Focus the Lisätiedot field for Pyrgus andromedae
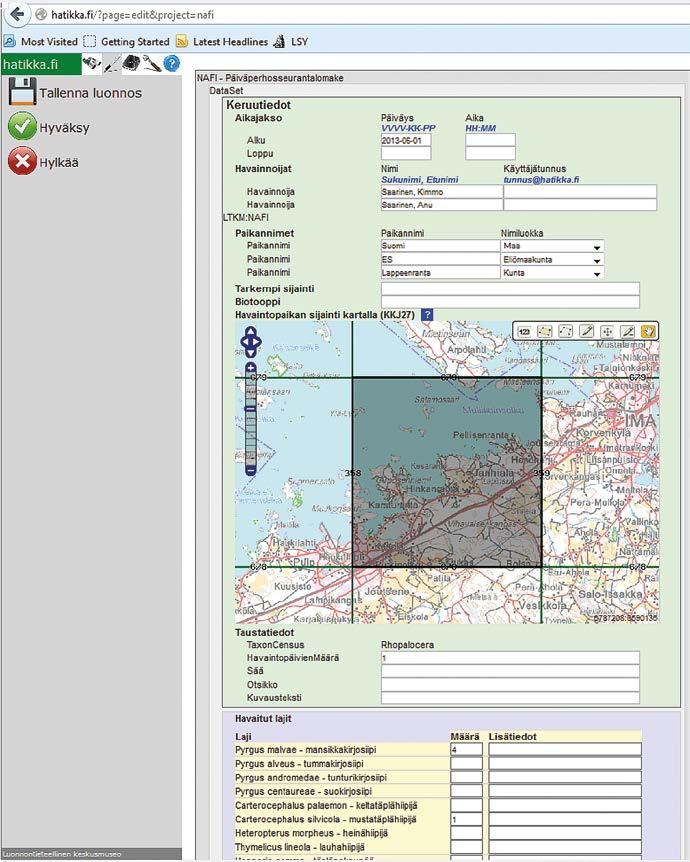Screen dimensions: 690x862 (x=565, y=777)
